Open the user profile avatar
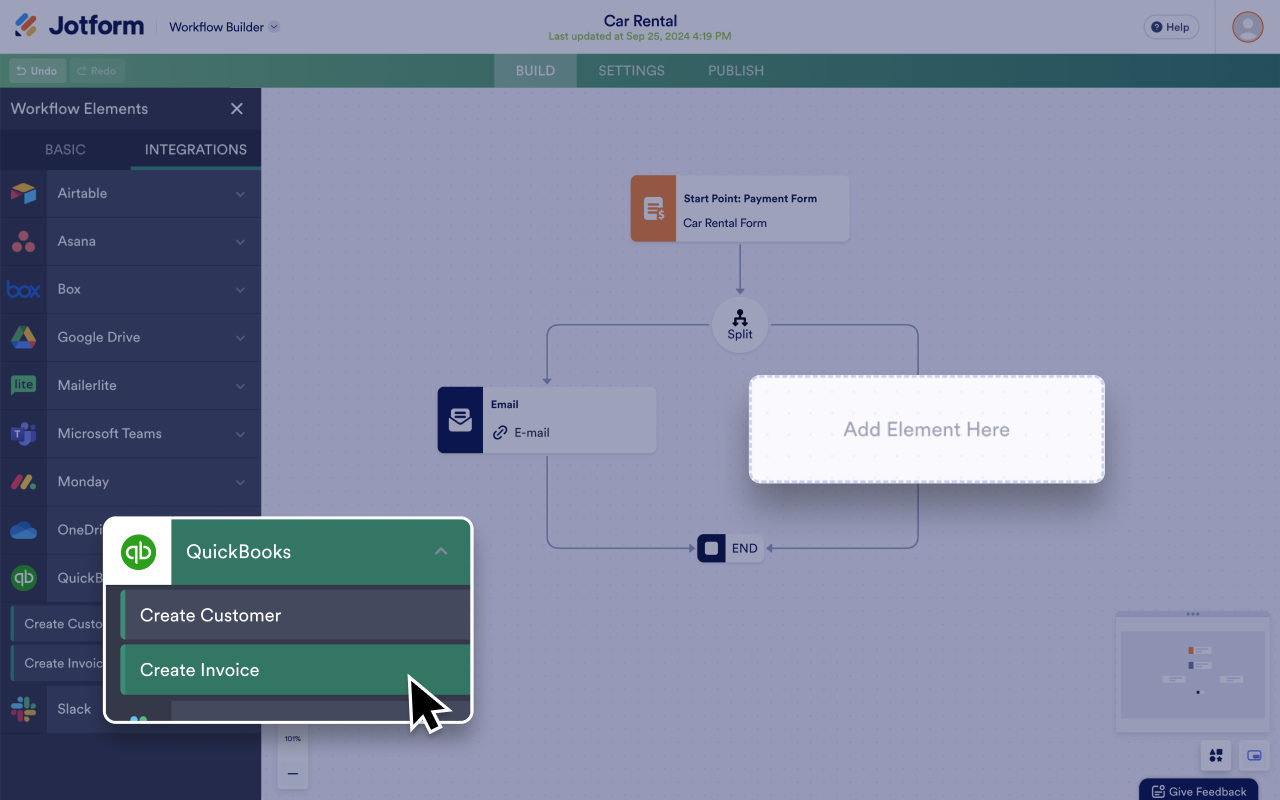The height and width of the screenshot is (800, 1280). coord(1248,27)
